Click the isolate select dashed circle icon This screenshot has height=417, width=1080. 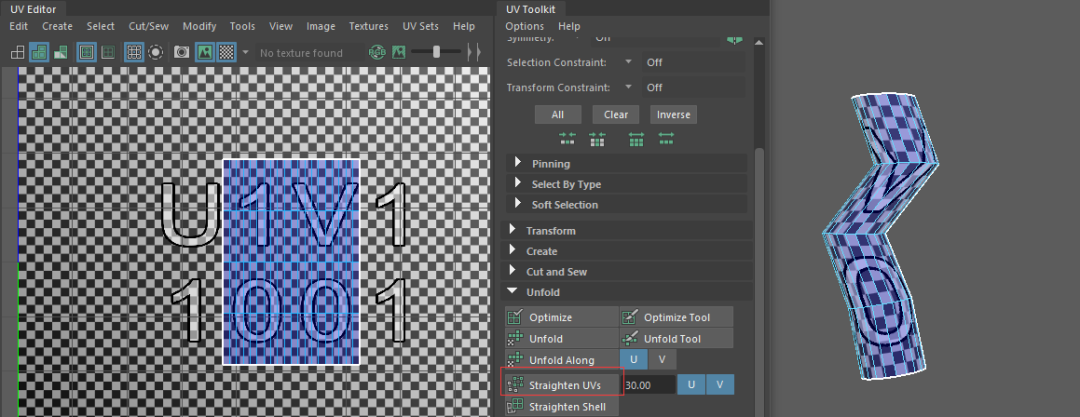(x=156, y=52)
